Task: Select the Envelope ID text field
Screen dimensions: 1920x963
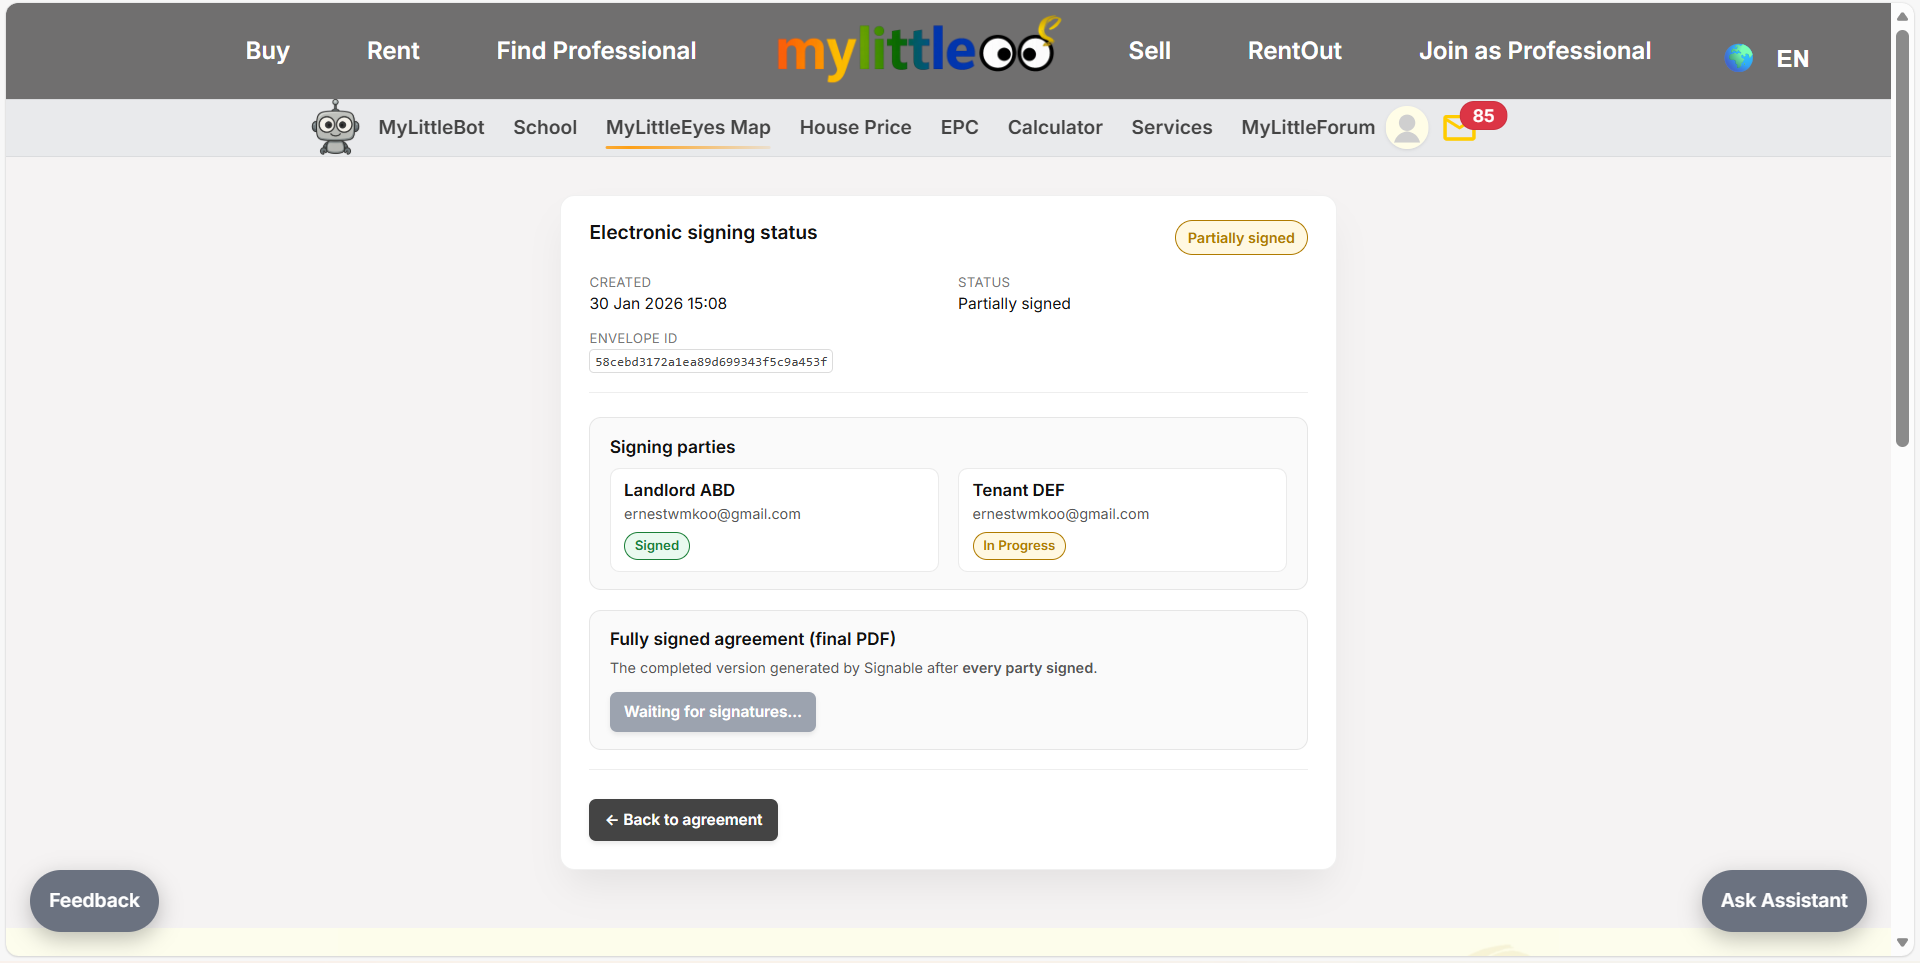Action: click(x=710, y=361)
